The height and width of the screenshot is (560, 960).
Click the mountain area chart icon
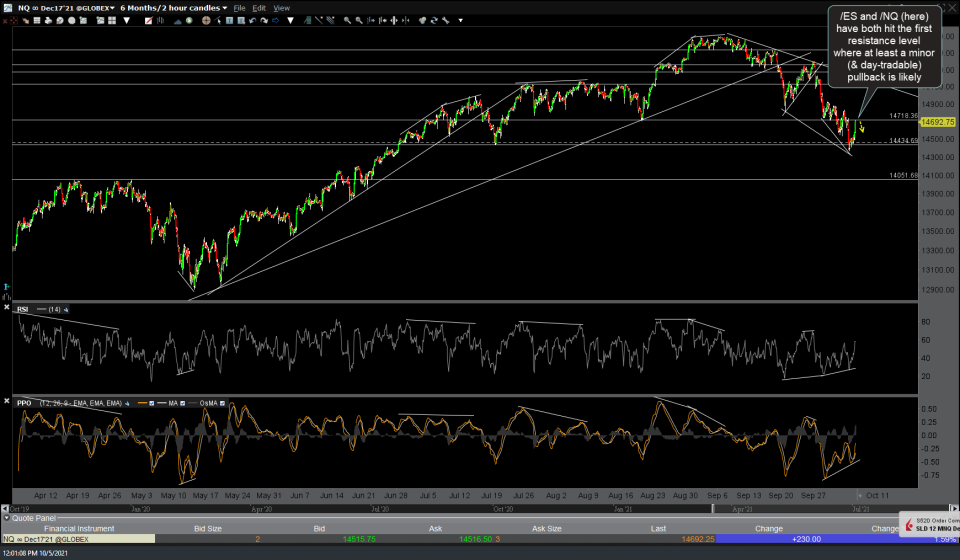click(178, 21)
